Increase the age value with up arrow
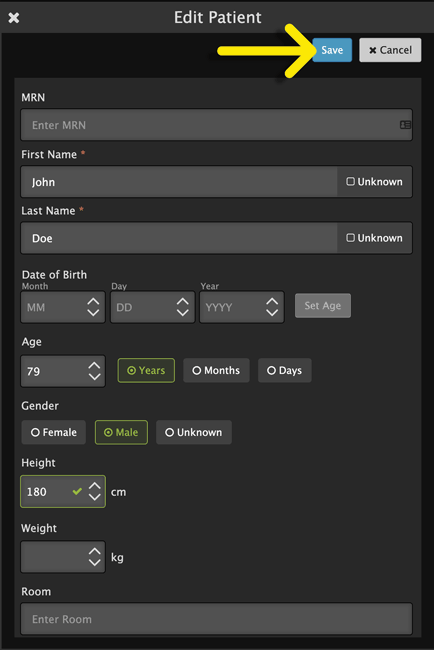 pos(94,366)
